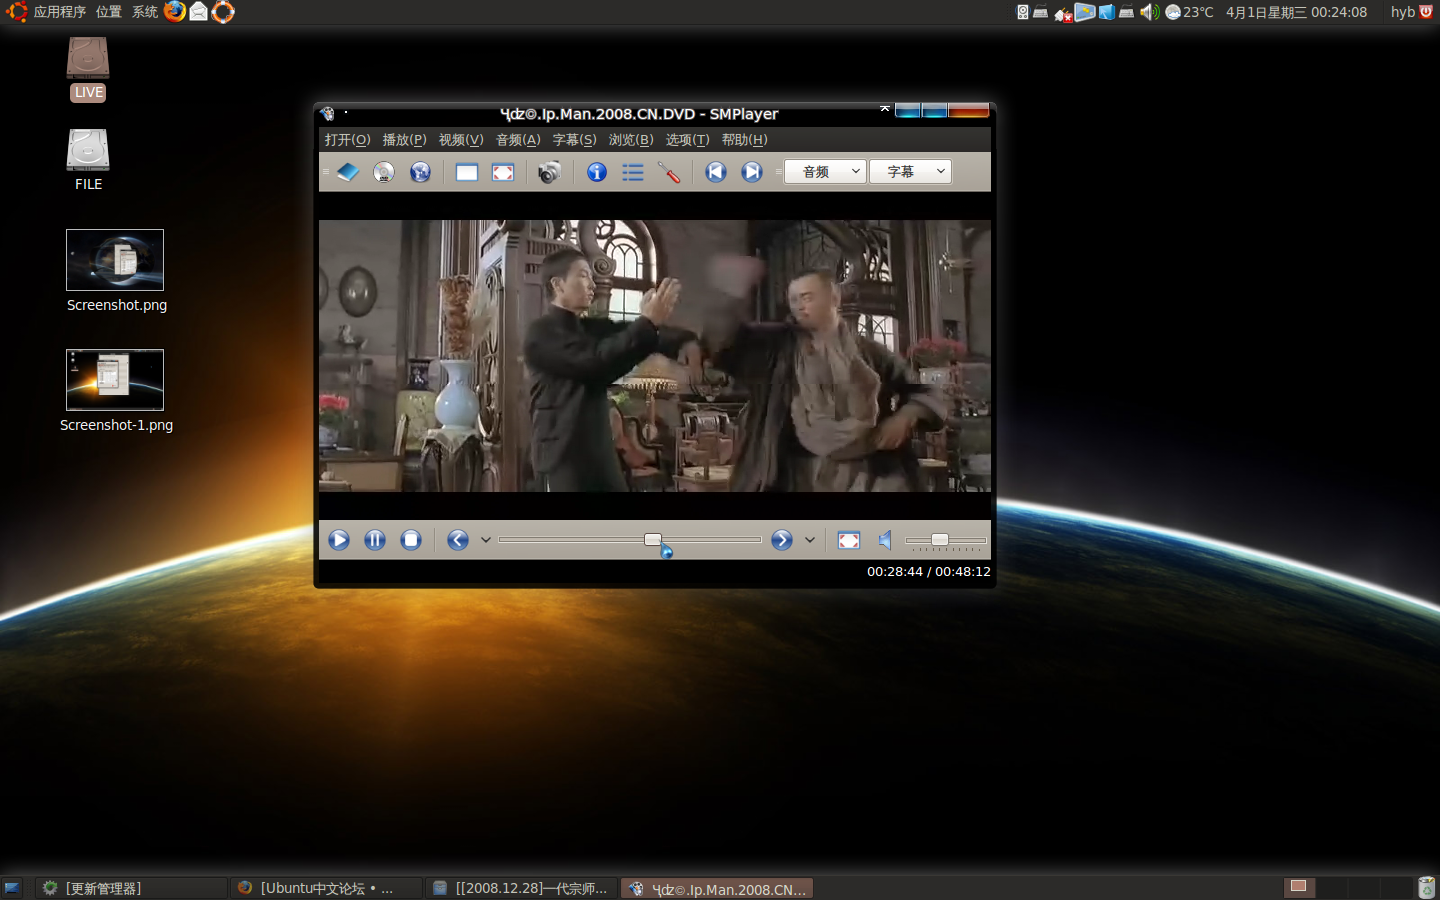Take a screenshot with the camera icon
Screen dimensions: 1440x900
[x=549, y=172]
